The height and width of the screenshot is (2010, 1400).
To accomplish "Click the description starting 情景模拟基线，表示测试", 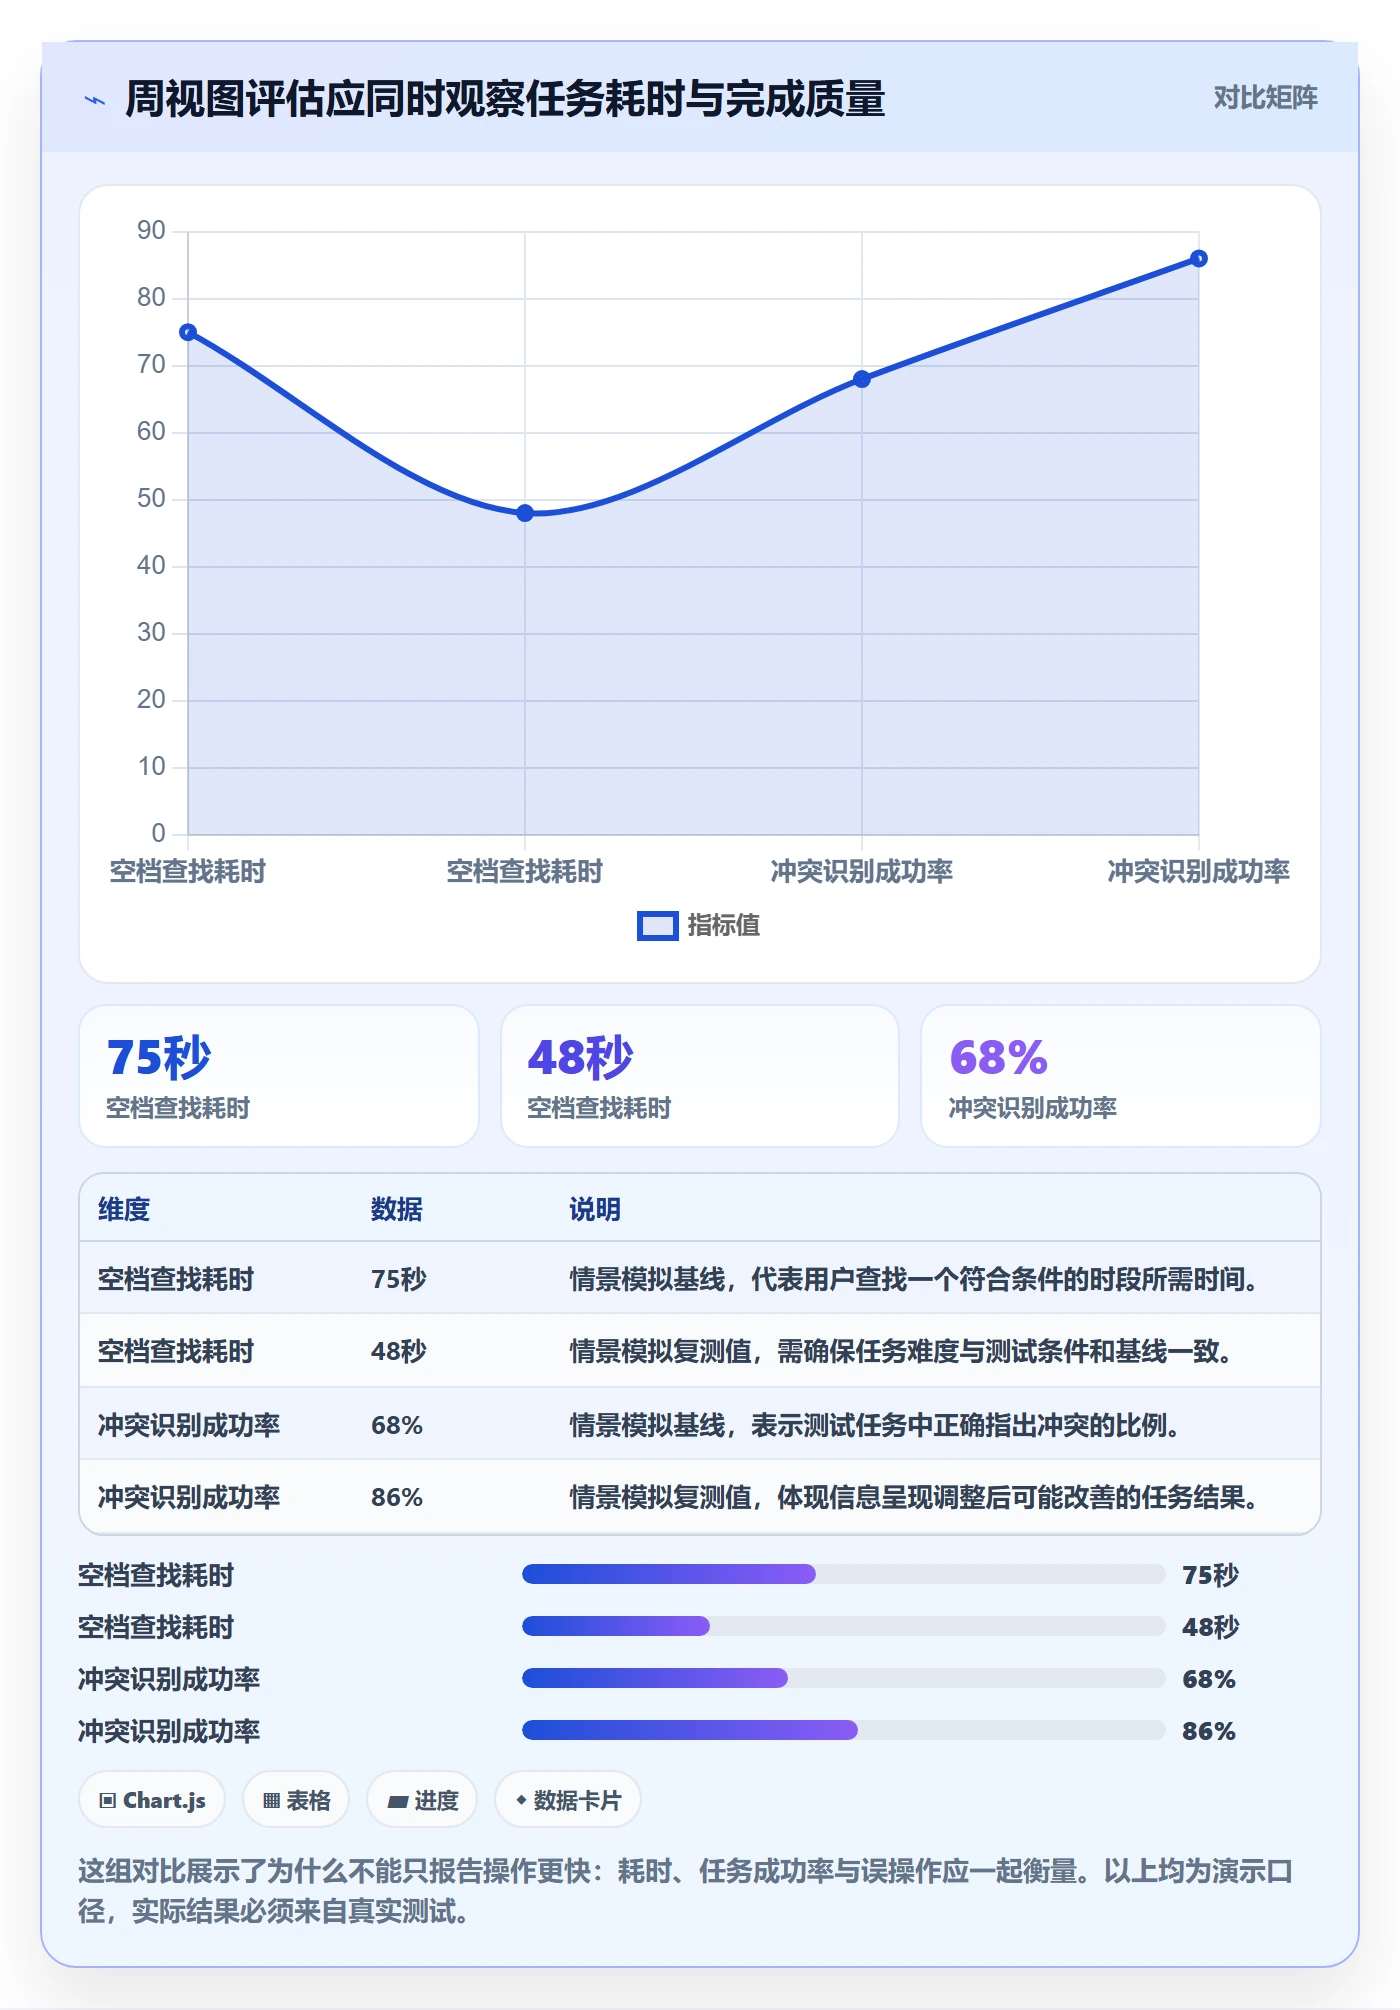I will [875, 1425].
